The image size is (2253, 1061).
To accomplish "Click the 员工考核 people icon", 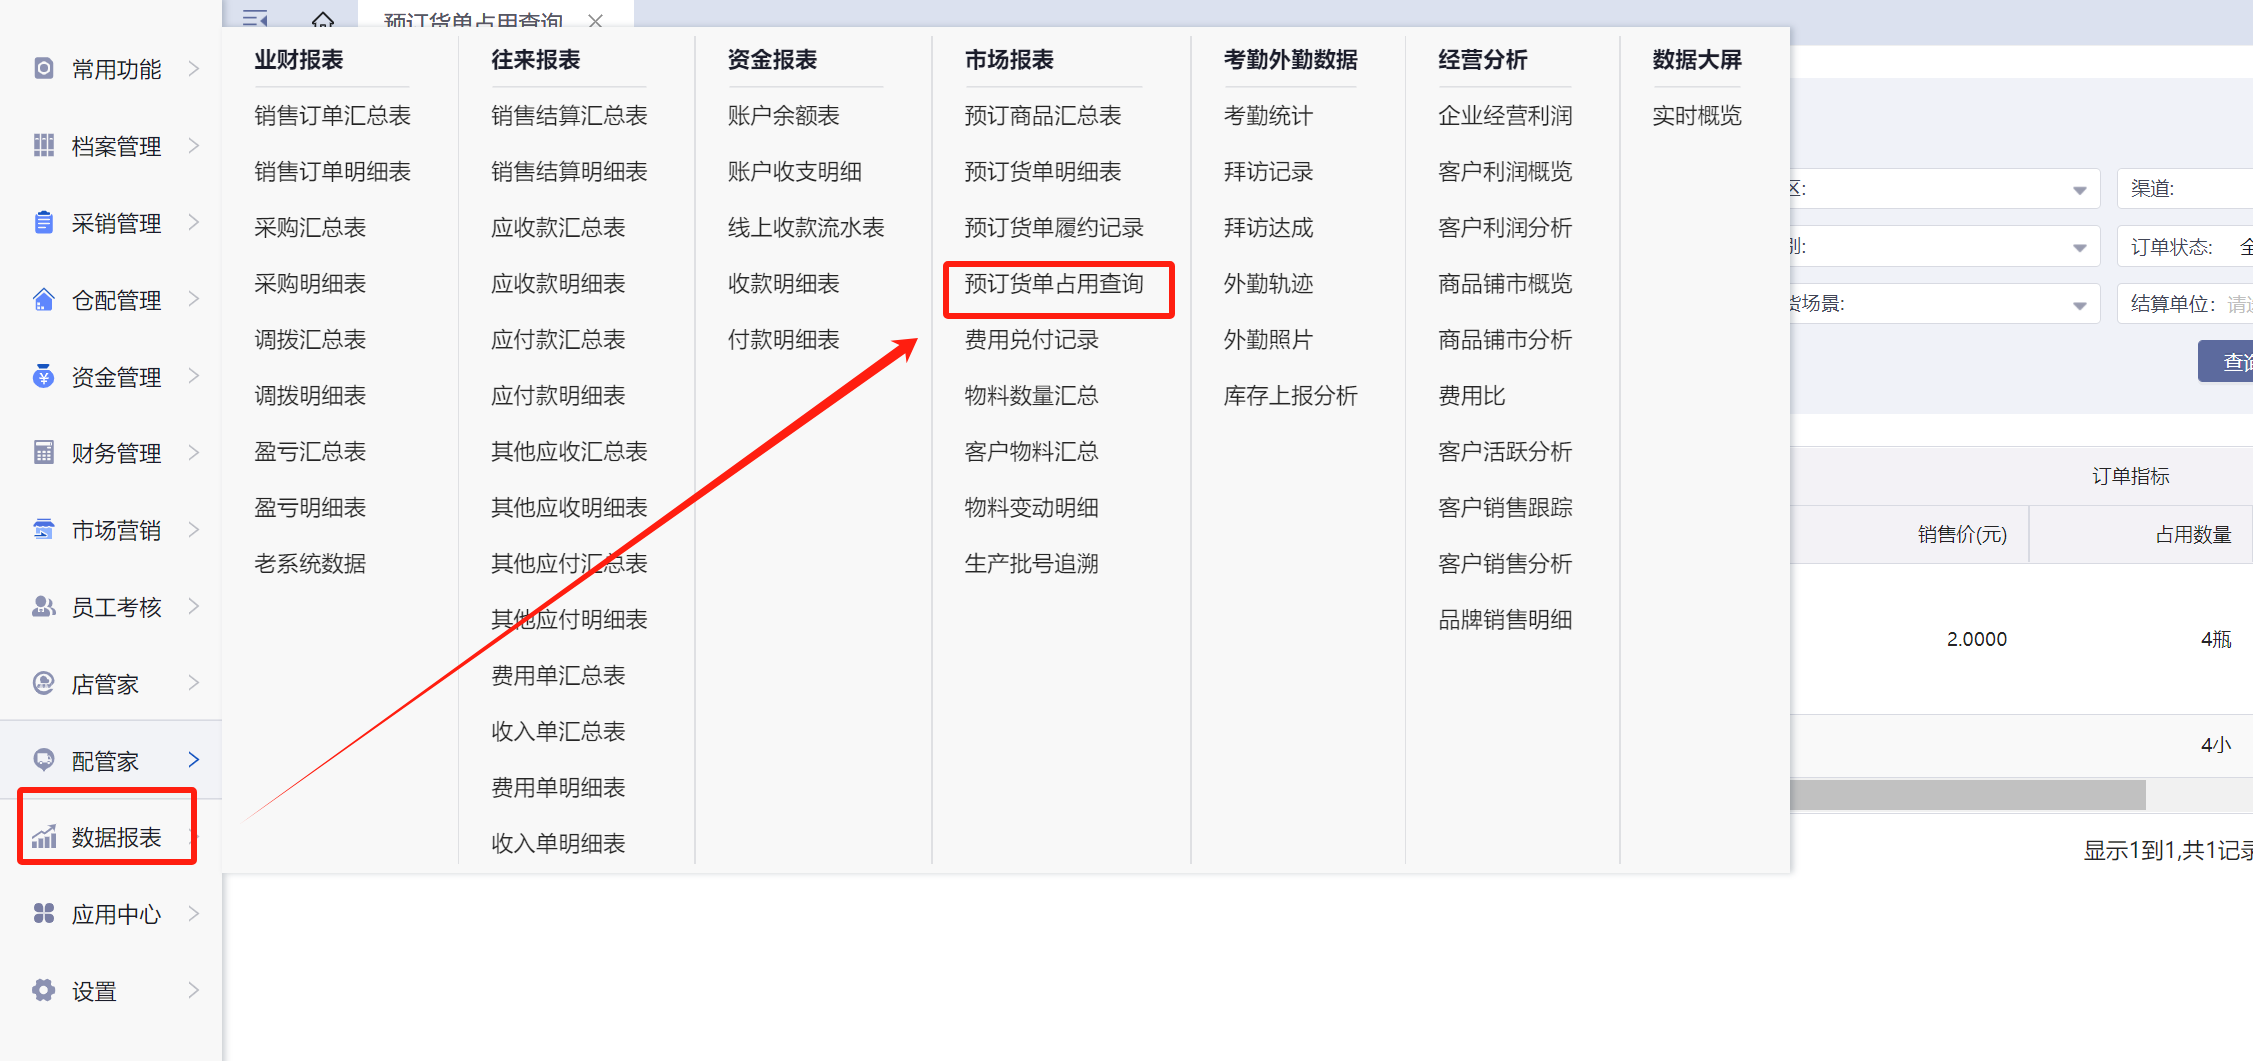I will tap(44, 606).
